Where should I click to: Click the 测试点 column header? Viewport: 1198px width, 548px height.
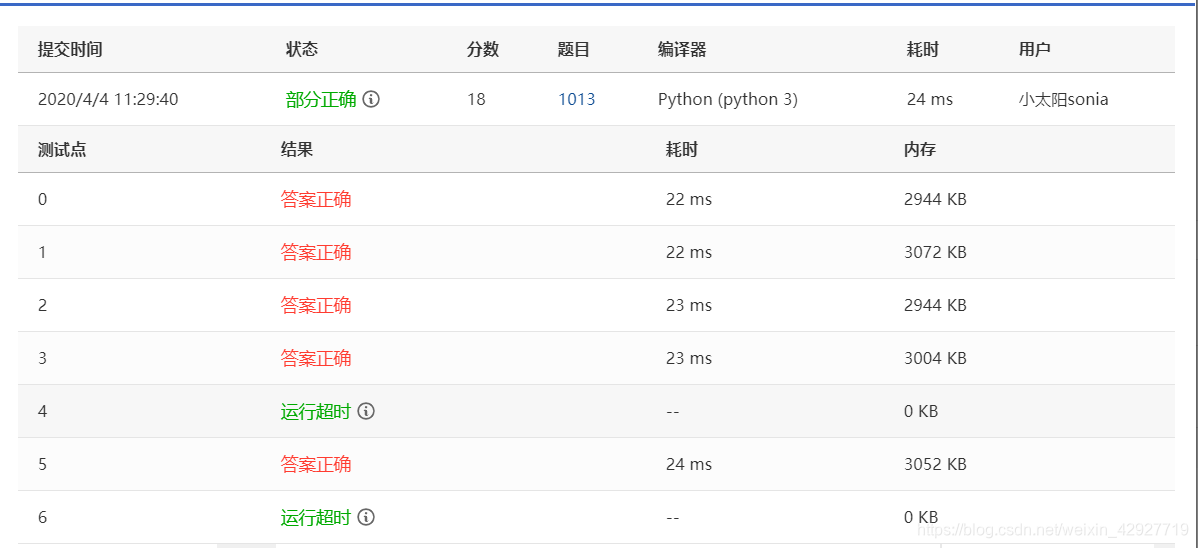pos(62,150)
